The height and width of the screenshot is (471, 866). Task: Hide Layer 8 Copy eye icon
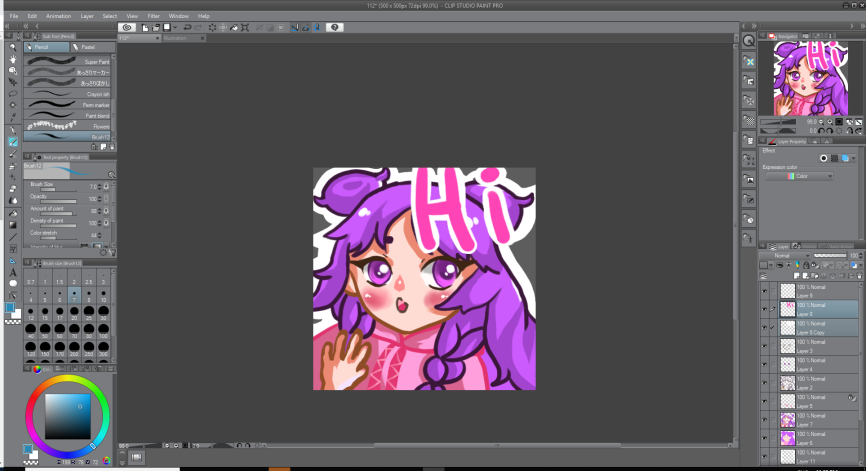pyautogui.click(x=764, y=328)
